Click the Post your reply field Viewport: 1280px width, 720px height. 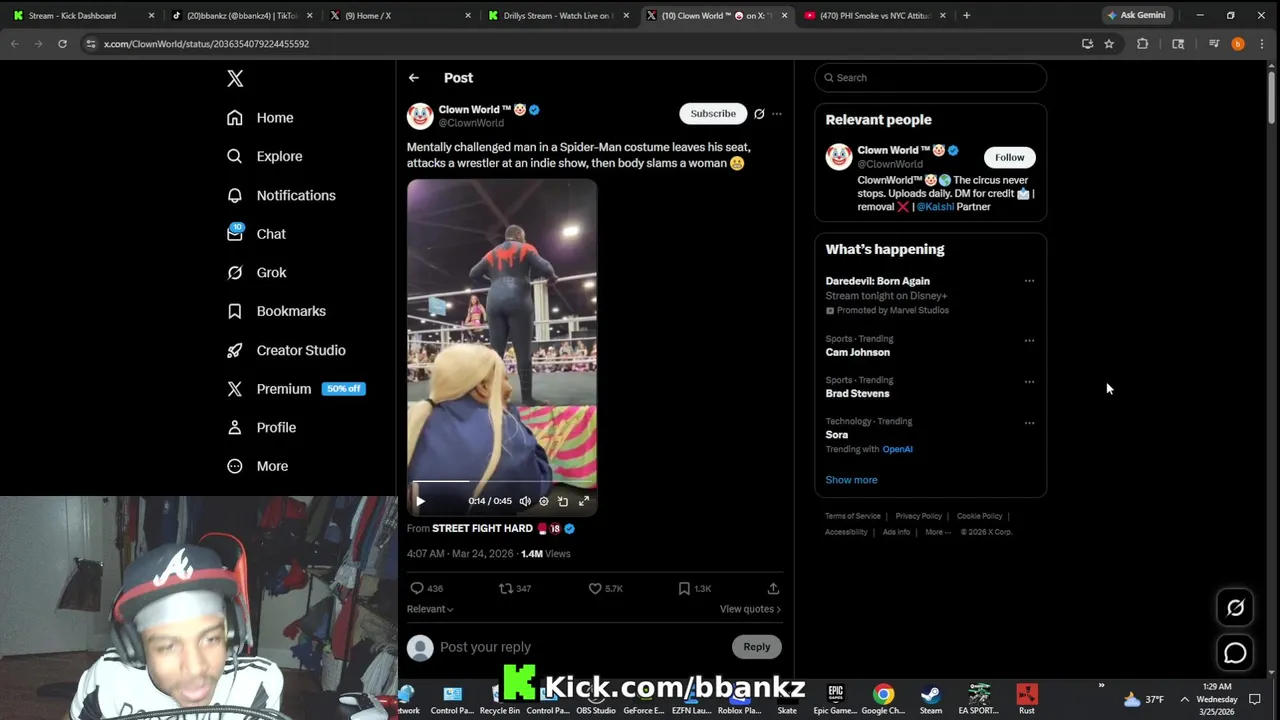pos(580,647)
